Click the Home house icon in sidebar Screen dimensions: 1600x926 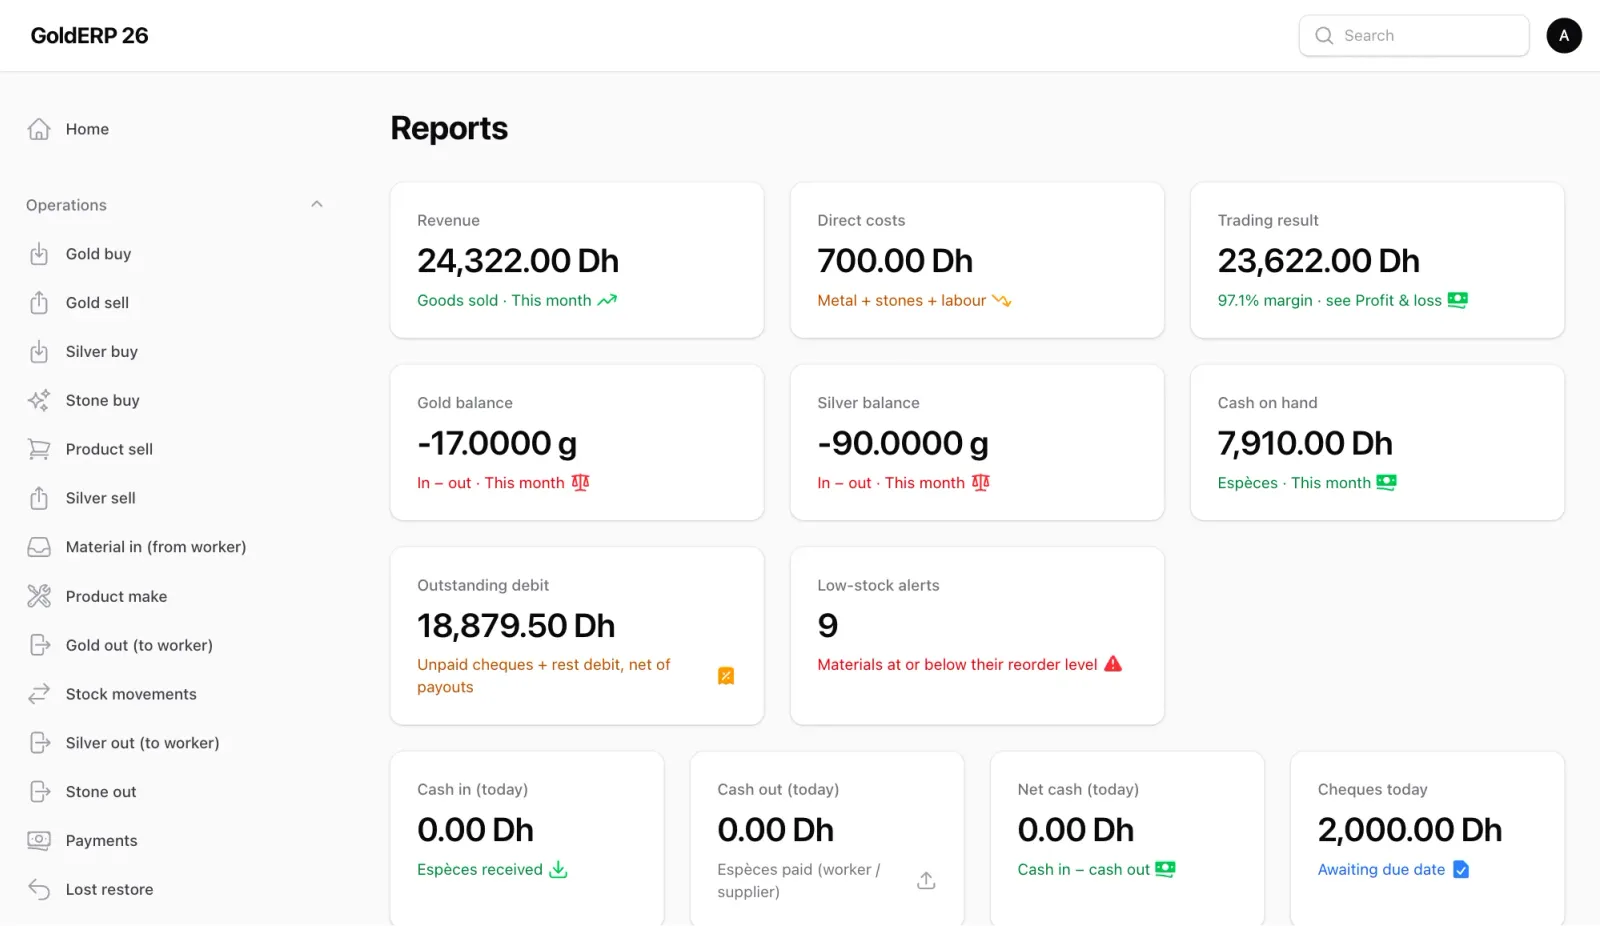point(39,129)
